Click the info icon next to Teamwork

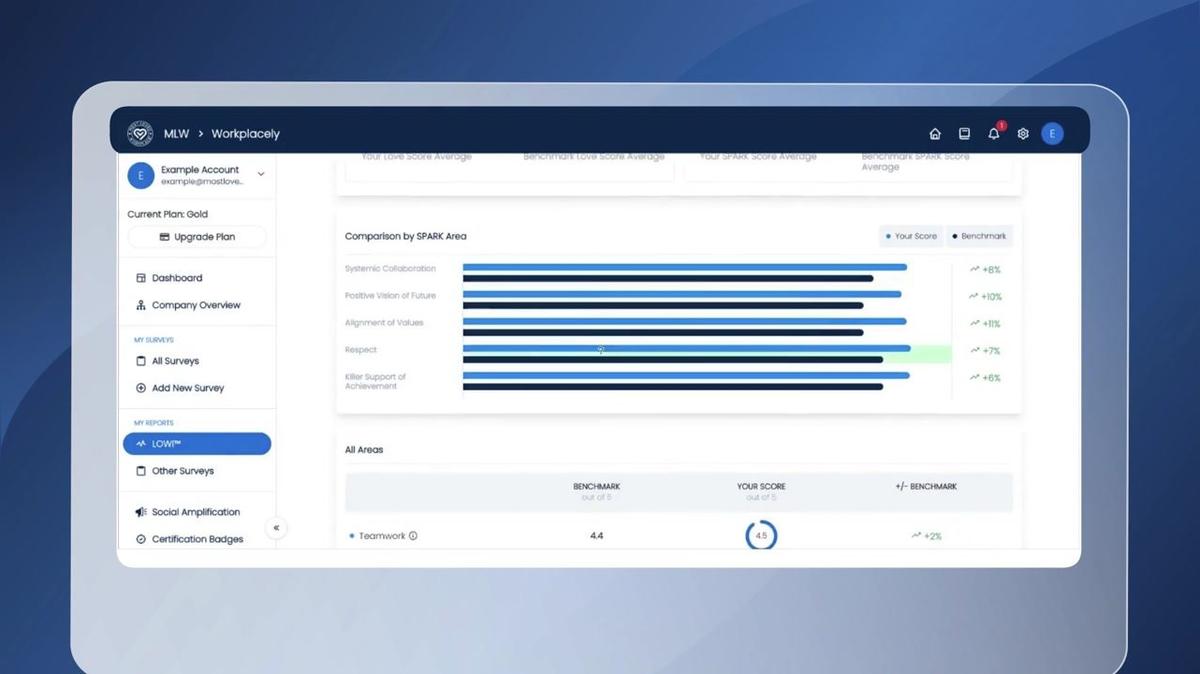click(413, 536)
